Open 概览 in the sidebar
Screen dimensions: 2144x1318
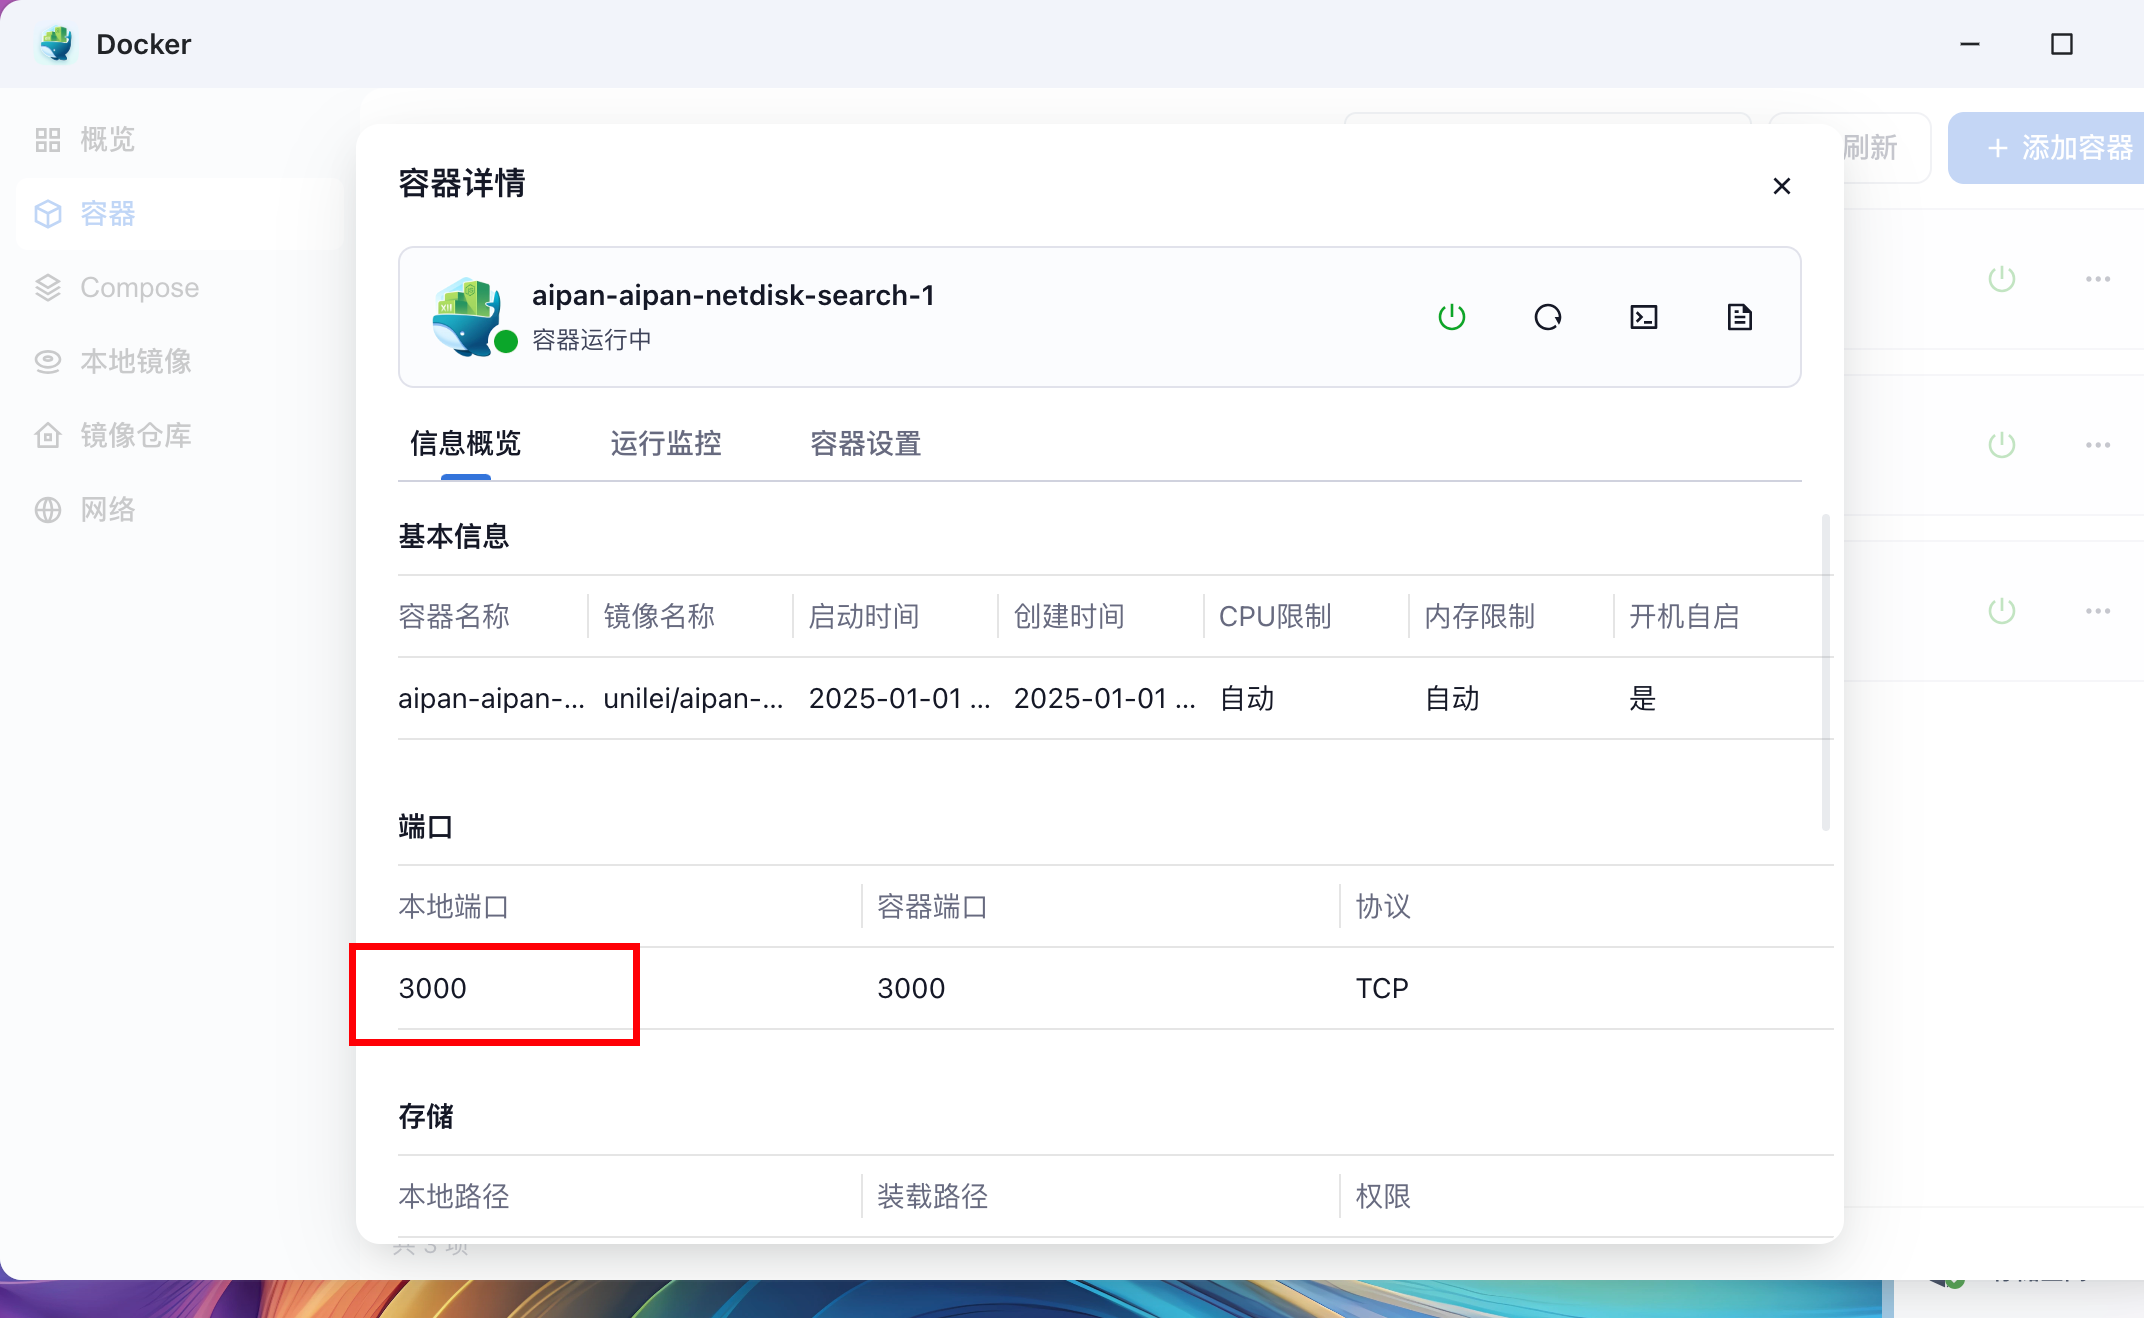(180, 139)
